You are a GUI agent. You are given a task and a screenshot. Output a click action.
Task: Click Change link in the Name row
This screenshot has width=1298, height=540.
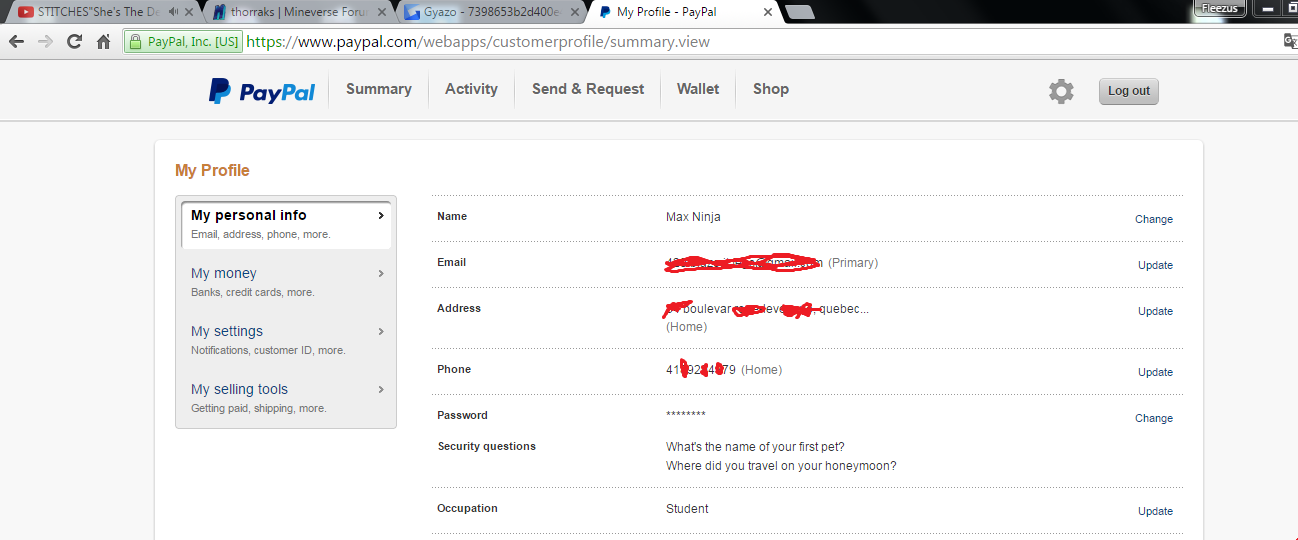point(1154,219)
